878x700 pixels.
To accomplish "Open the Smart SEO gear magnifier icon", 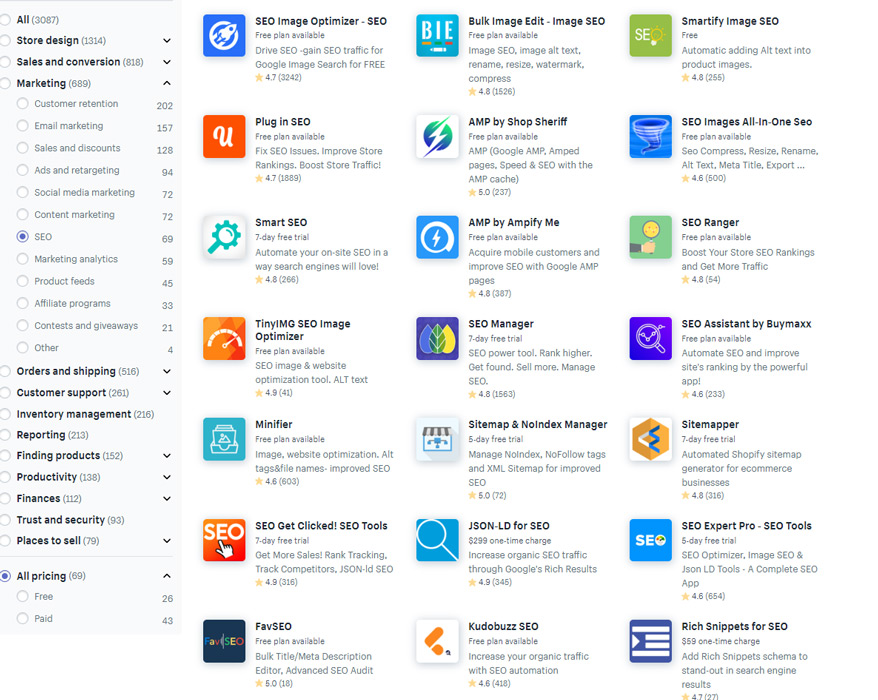I will (x=224, y=237).
